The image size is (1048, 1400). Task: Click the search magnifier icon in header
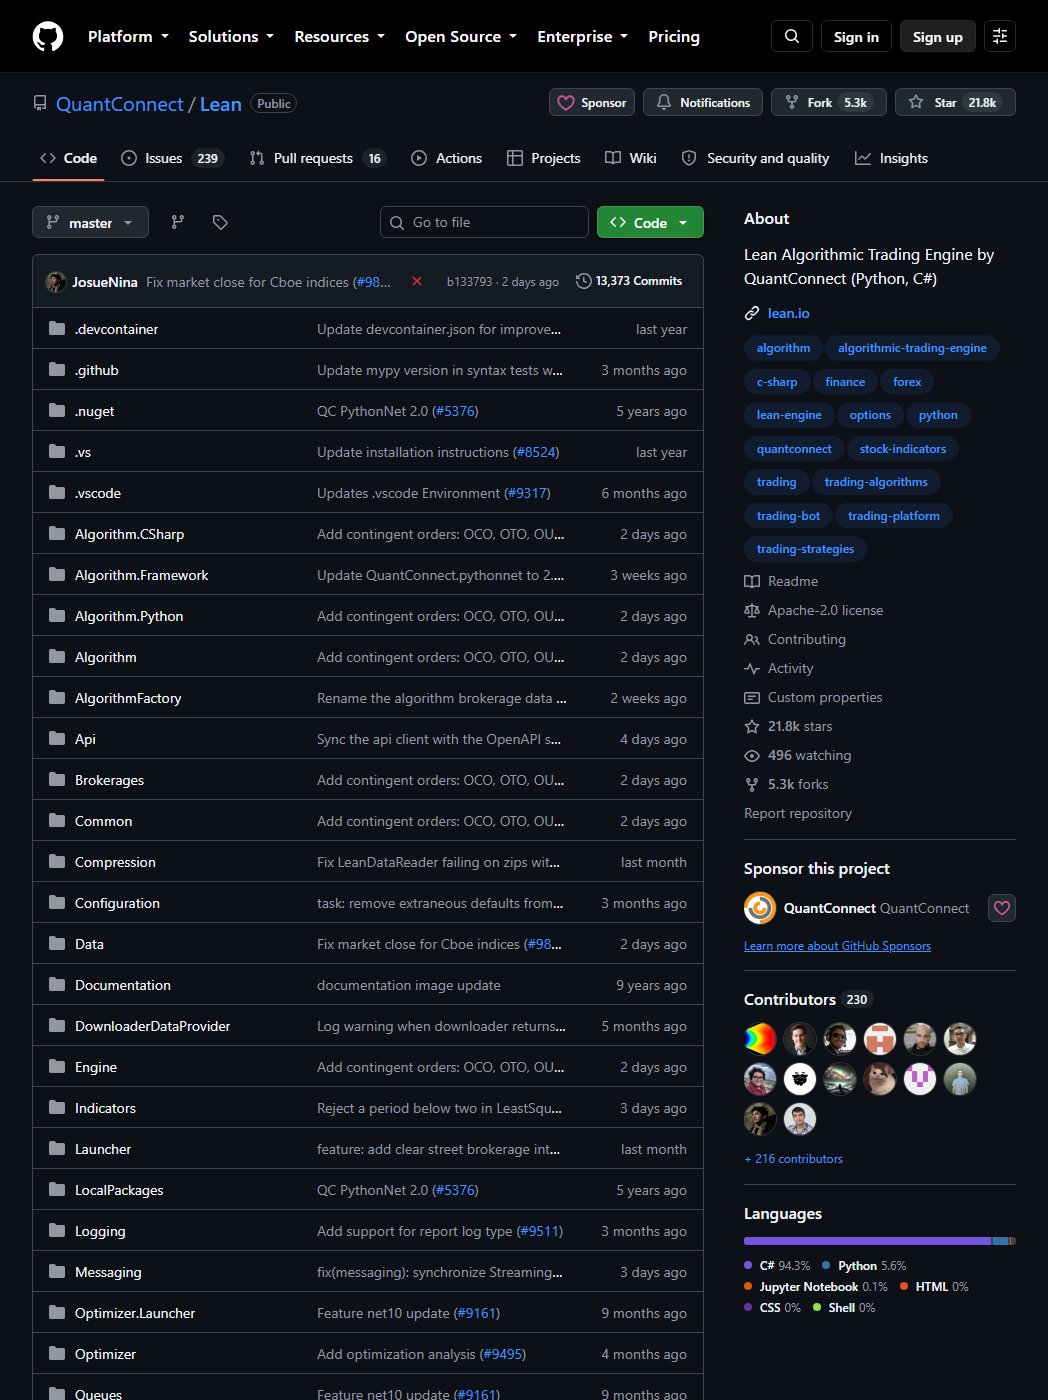[x=792, y=36]
